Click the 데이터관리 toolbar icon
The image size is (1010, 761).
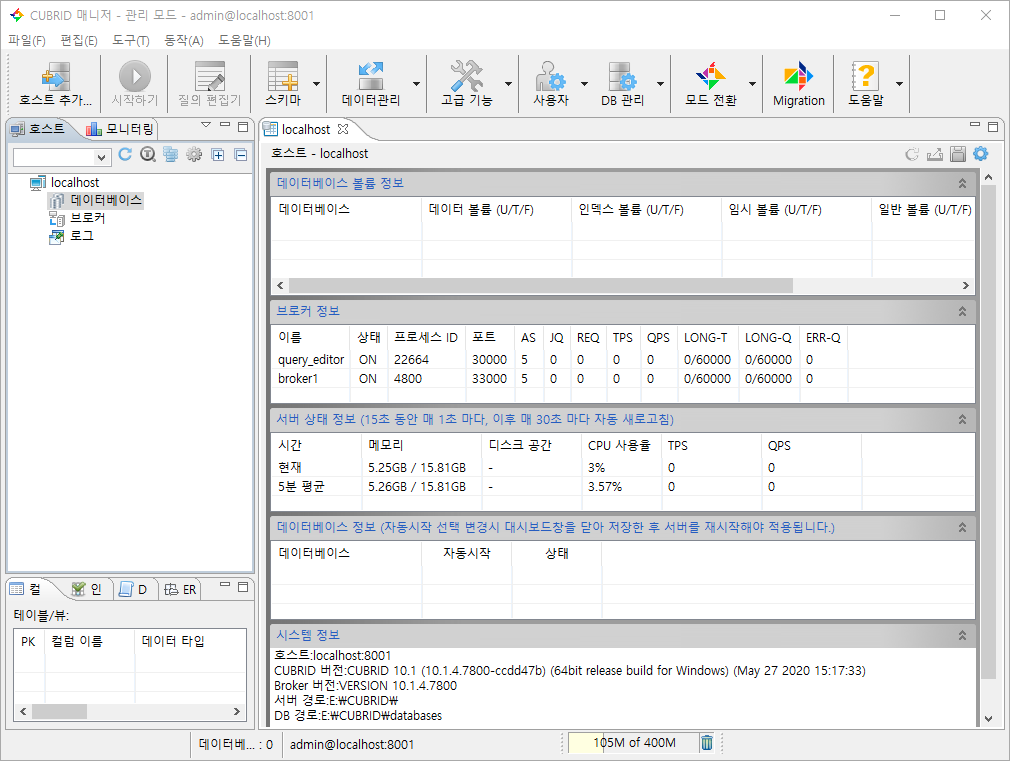(x=371, y=77)
